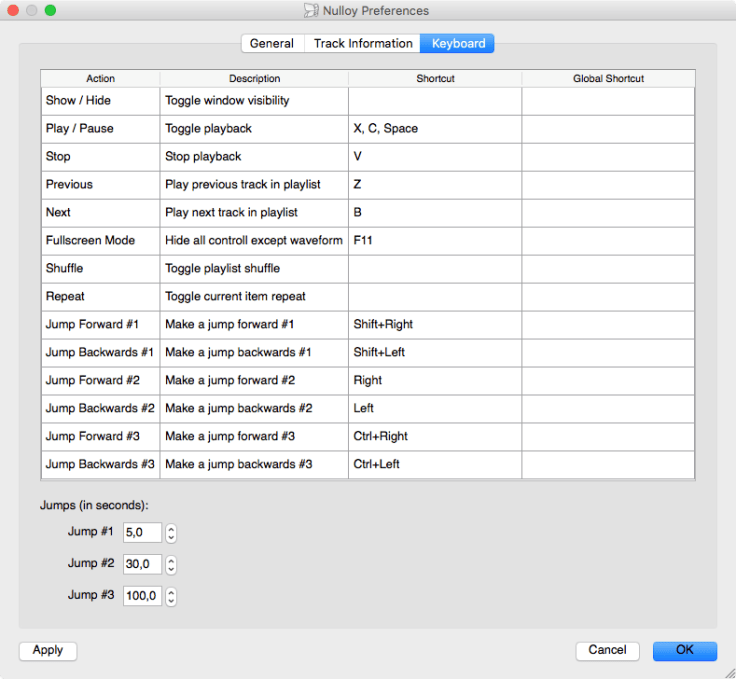Click the Jump #2 stepper arrows
The image size is (736, 679).
171,565
